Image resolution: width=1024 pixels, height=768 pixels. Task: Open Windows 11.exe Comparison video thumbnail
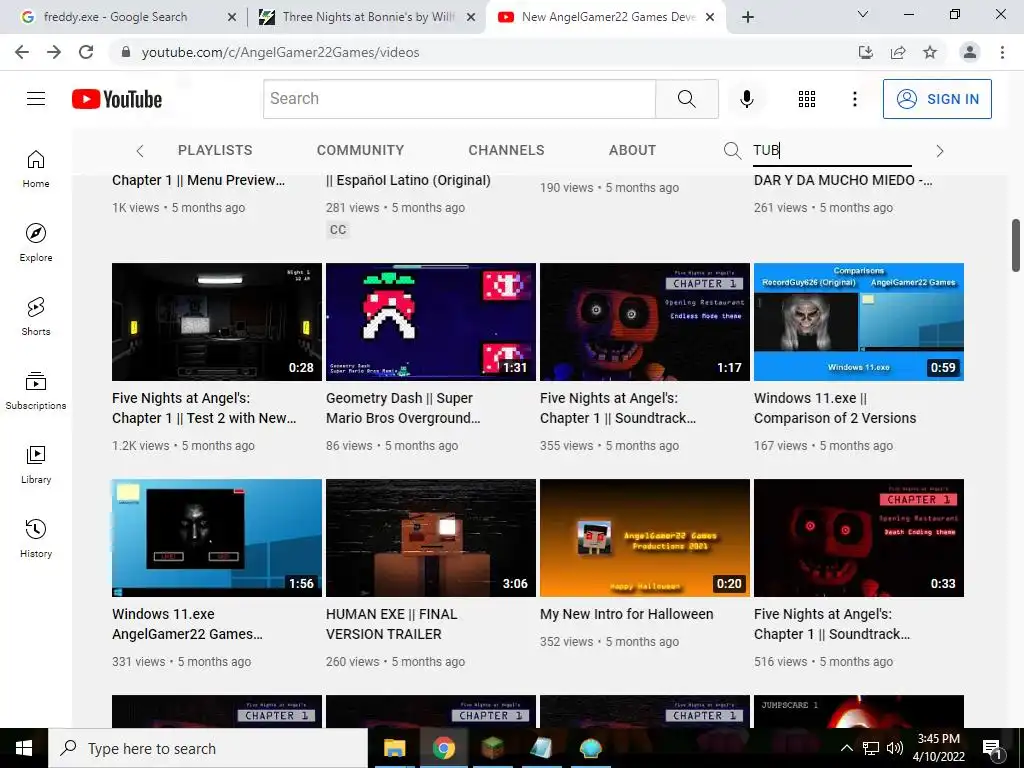pyautogui.click(x=859, y=322)
